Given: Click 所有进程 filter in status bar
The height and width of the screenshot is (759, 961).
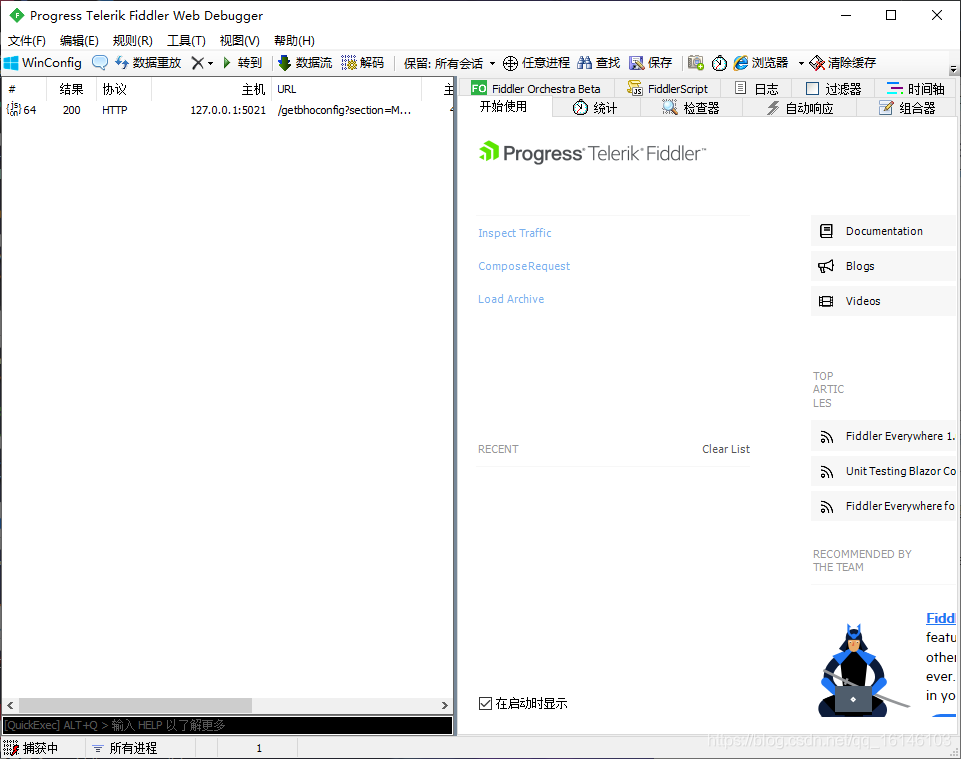Looking at the screenshot, I should pos(125,748).
